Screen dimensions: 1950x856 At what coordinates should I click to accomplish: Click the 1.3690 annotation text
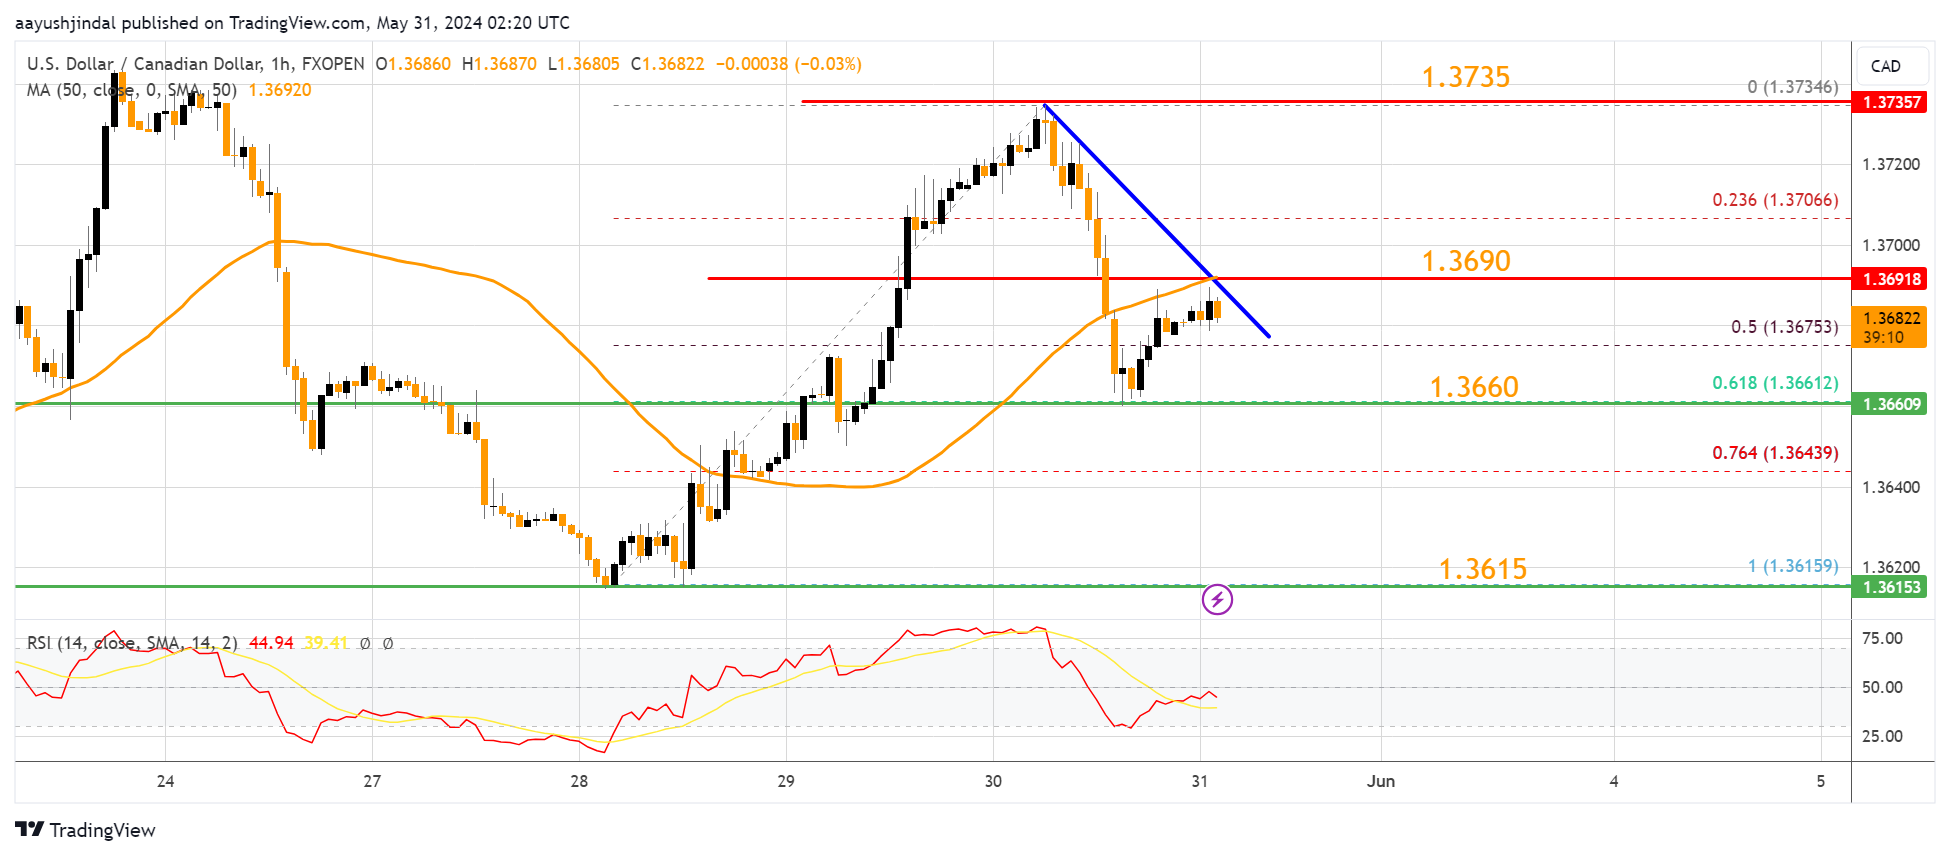[1466, 261]
